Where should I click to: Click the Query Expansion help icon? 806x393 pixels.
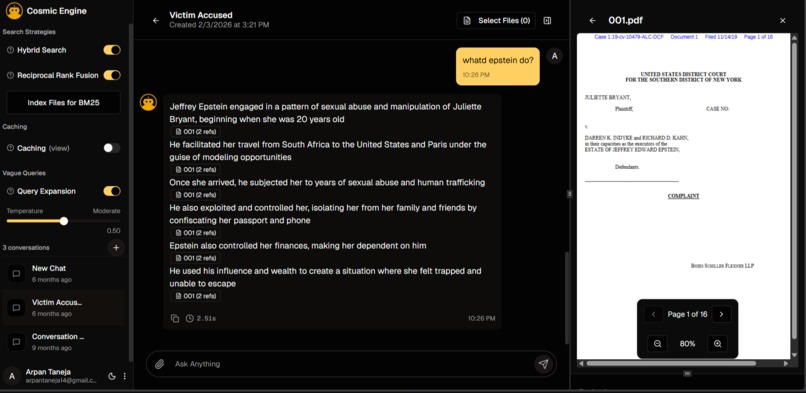click(10, 191)
